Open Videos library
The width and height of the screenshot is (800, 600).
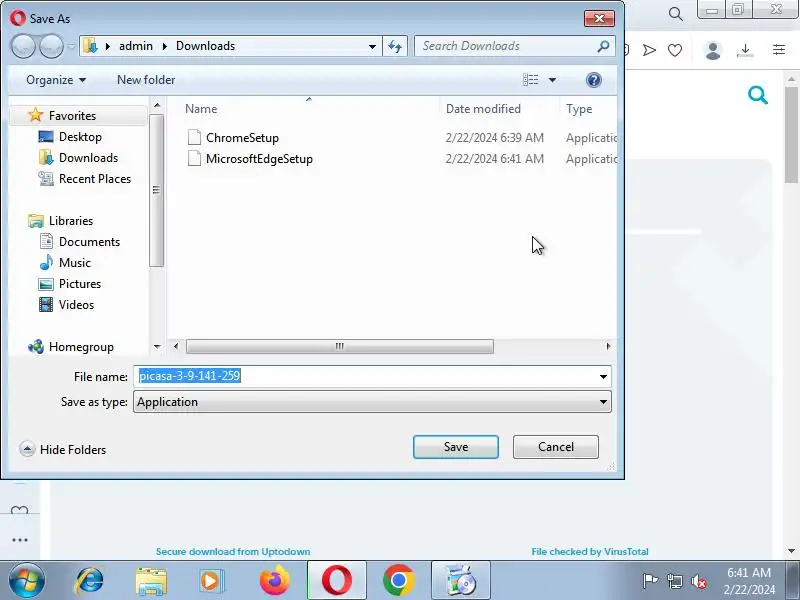(76, 305)
